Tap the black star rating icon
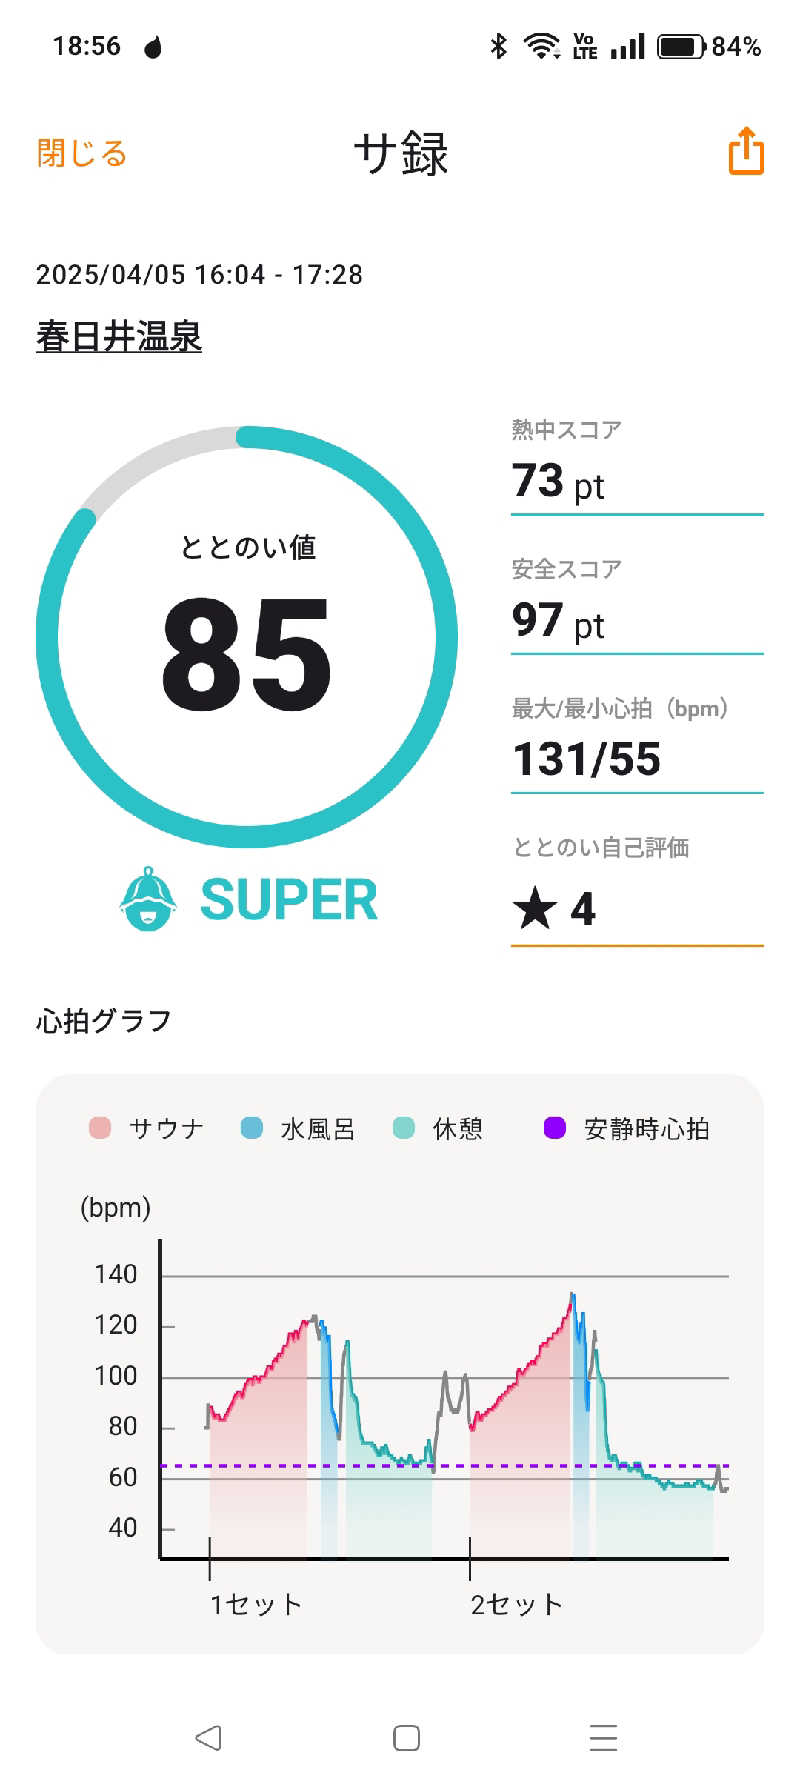 pyautogui.click(x=535, y=908)
